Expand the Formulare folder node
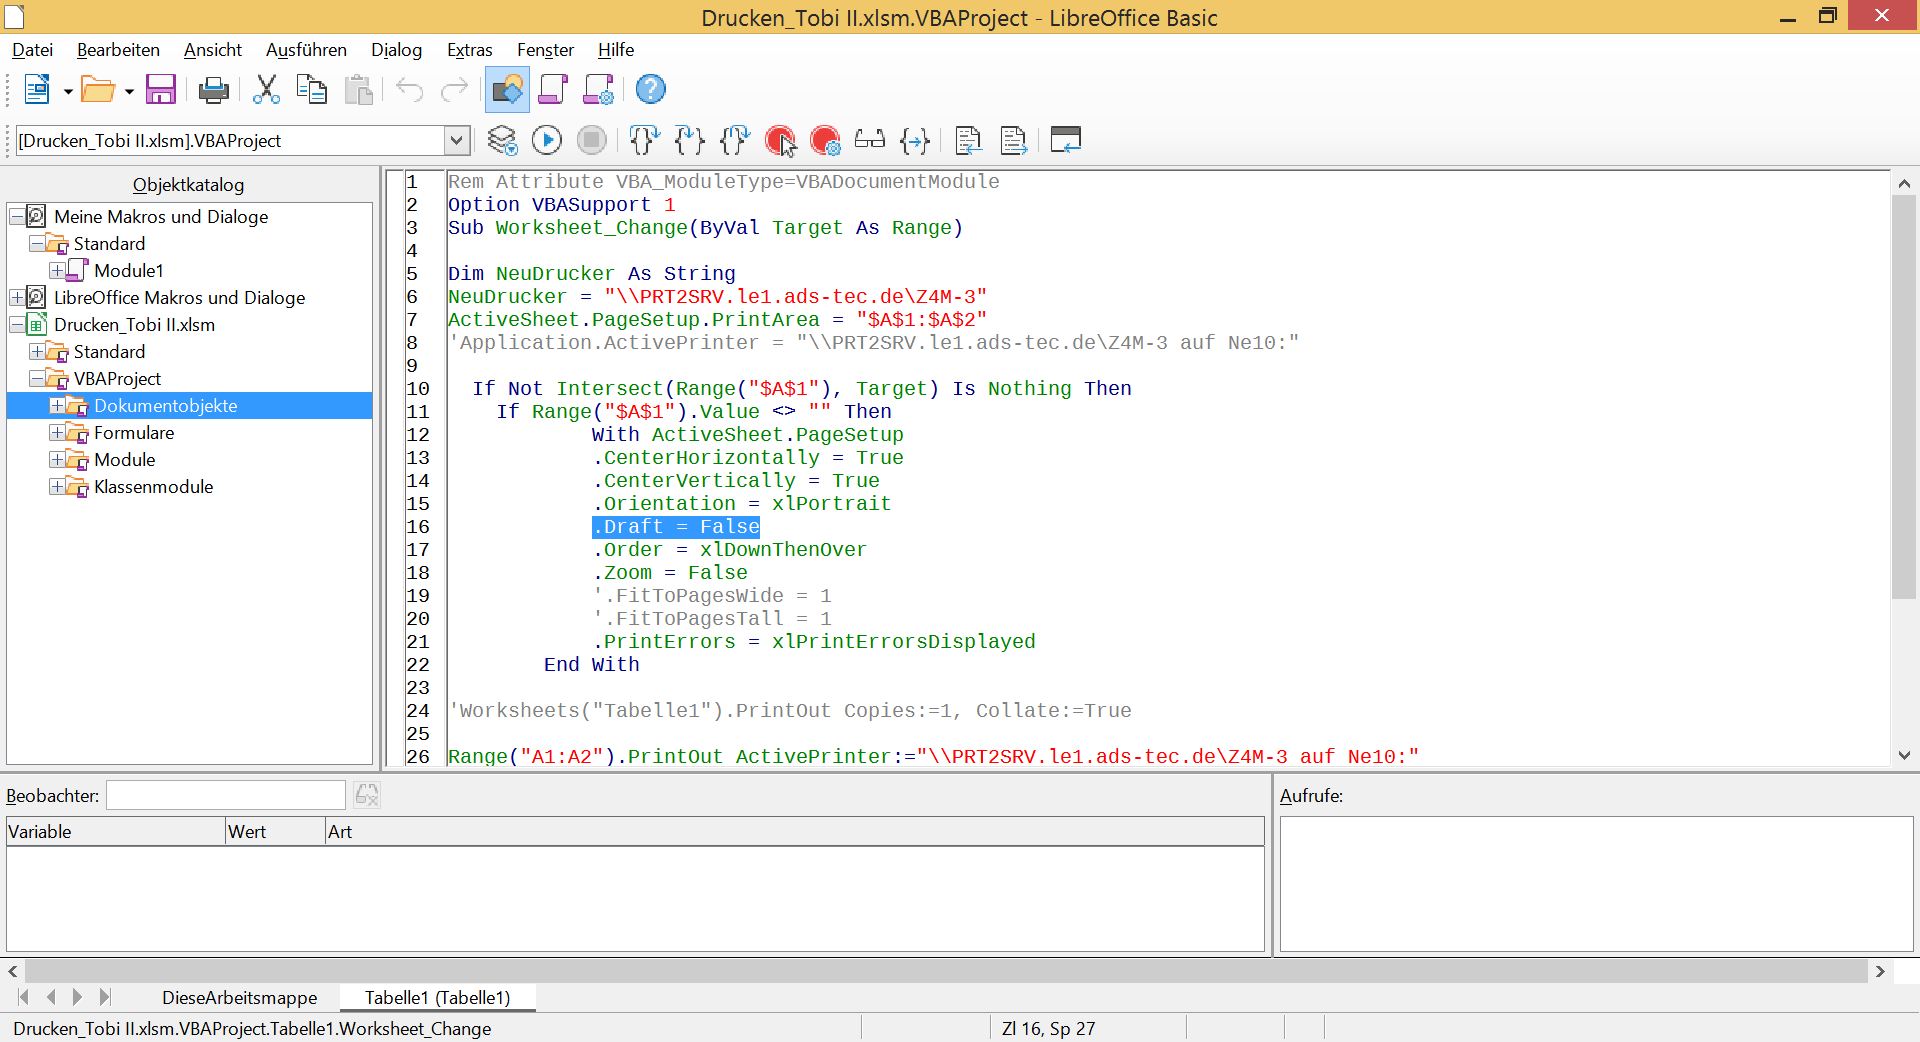This screenshot has height=1042, width=1920. coord(57,433)
